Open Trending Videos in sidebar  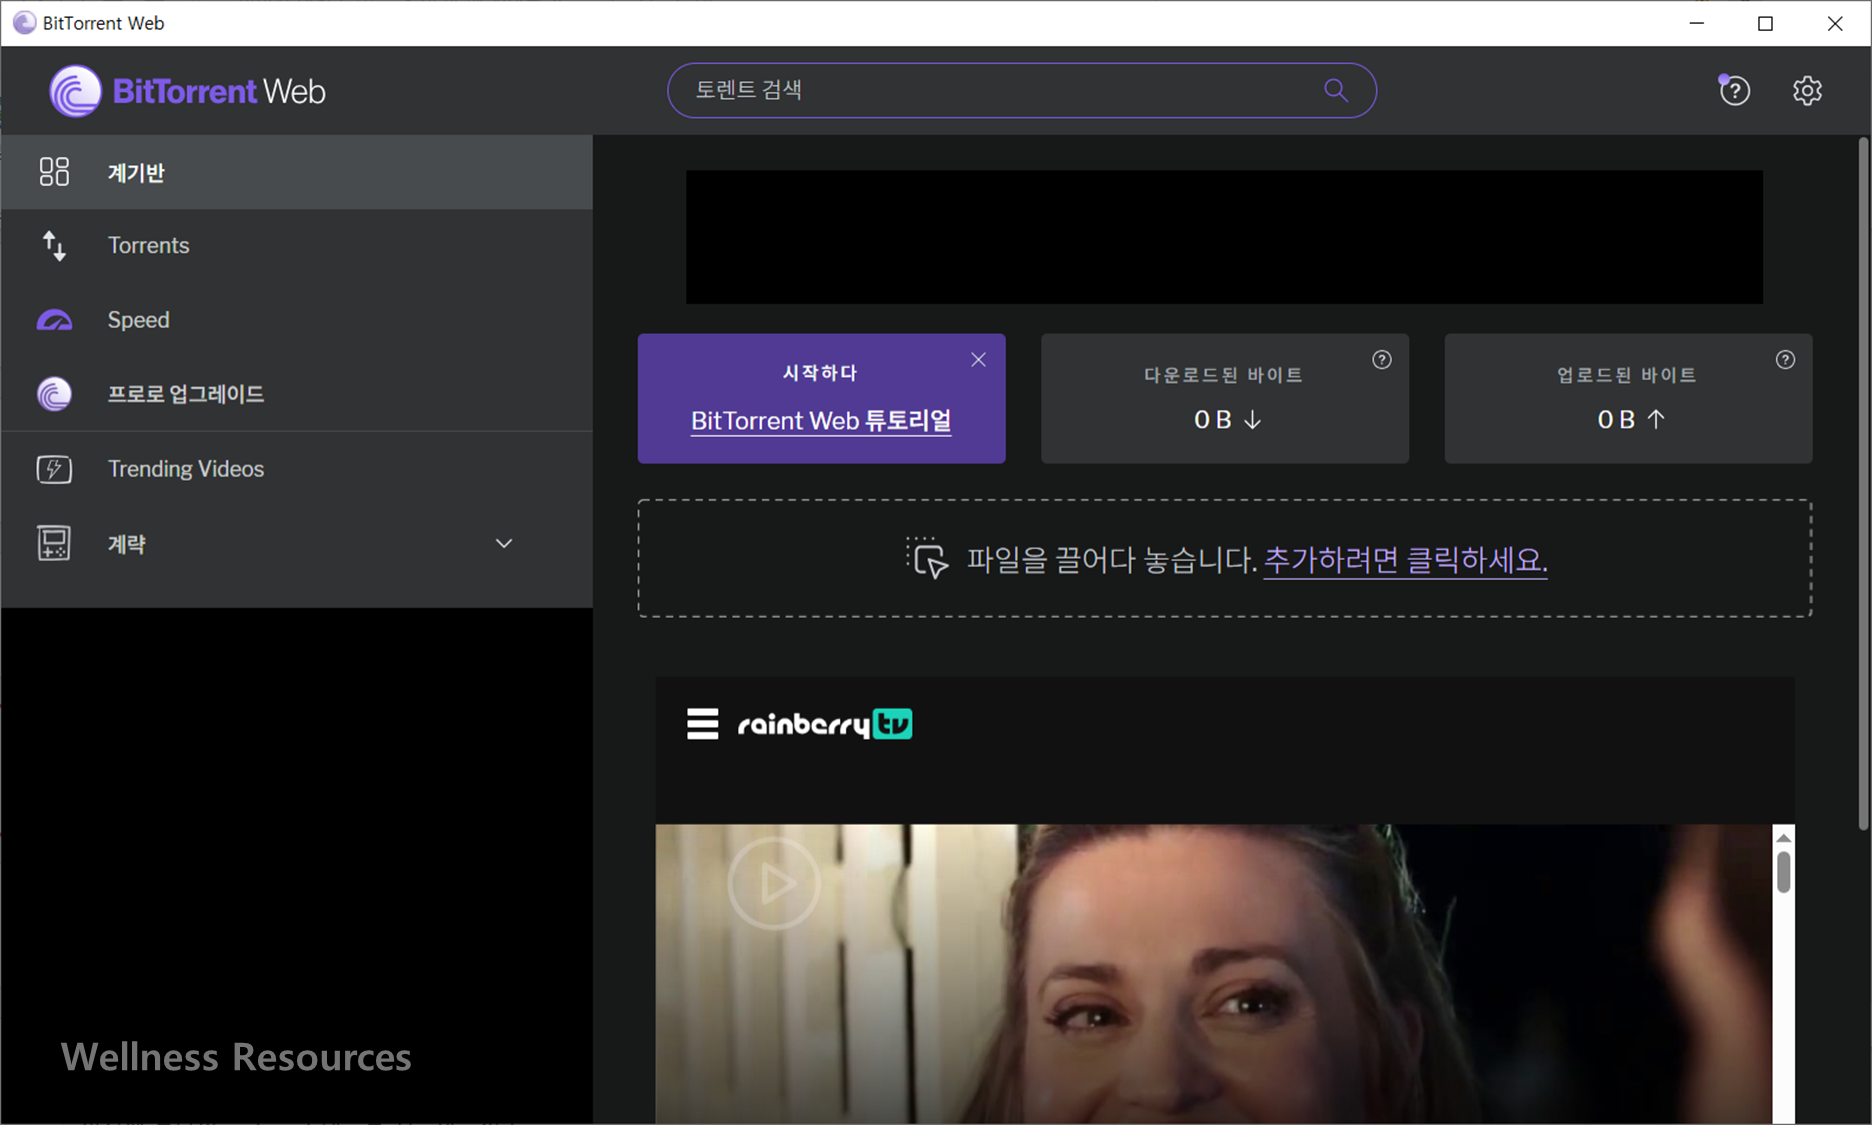(297, 469)
